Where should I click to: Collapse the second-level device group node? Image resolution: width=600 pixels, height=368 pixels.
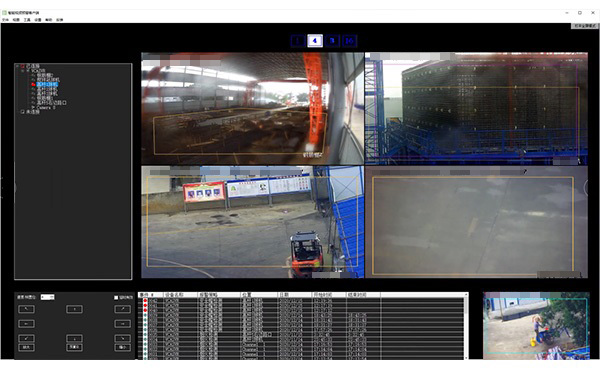pos(23,71)
